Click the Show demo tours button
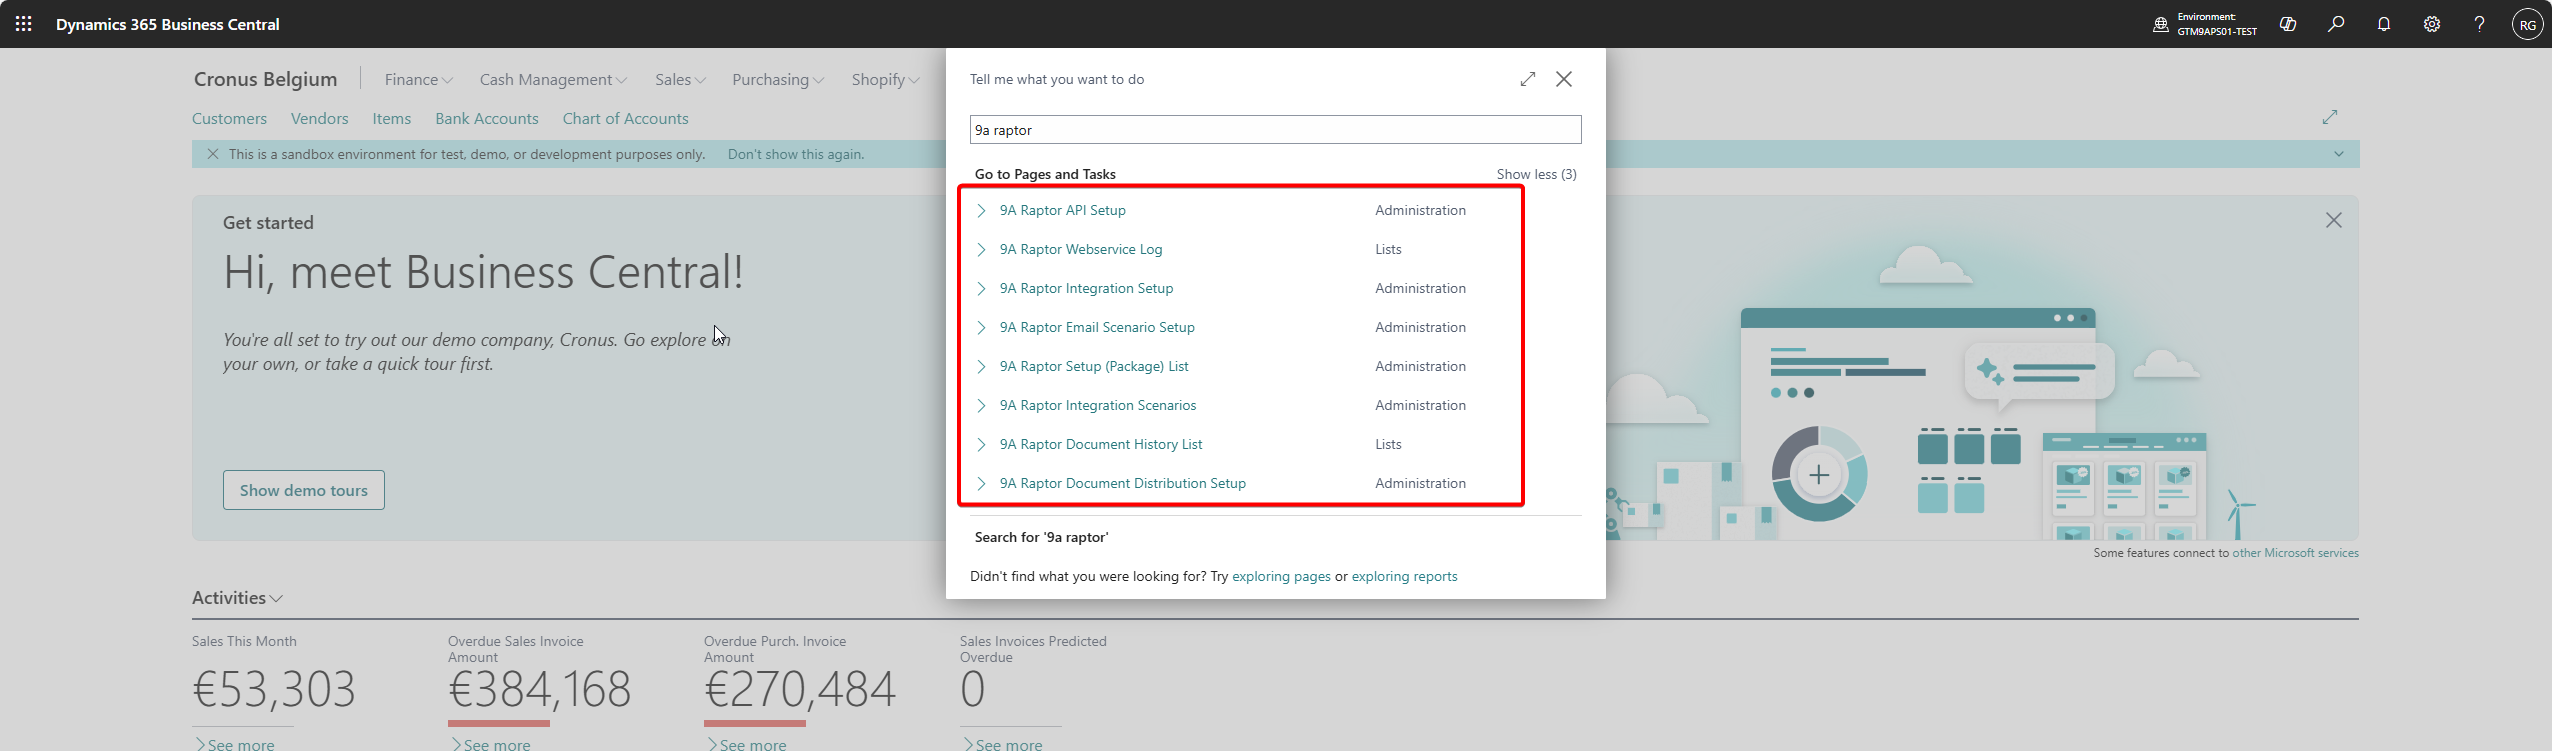Viewport: 2552px width, 751px height. (303, 490)
